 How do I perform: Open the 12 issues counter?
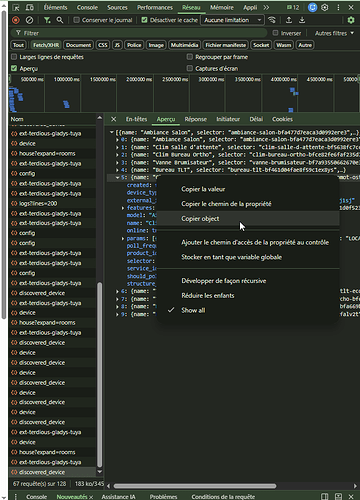[293, 7]
